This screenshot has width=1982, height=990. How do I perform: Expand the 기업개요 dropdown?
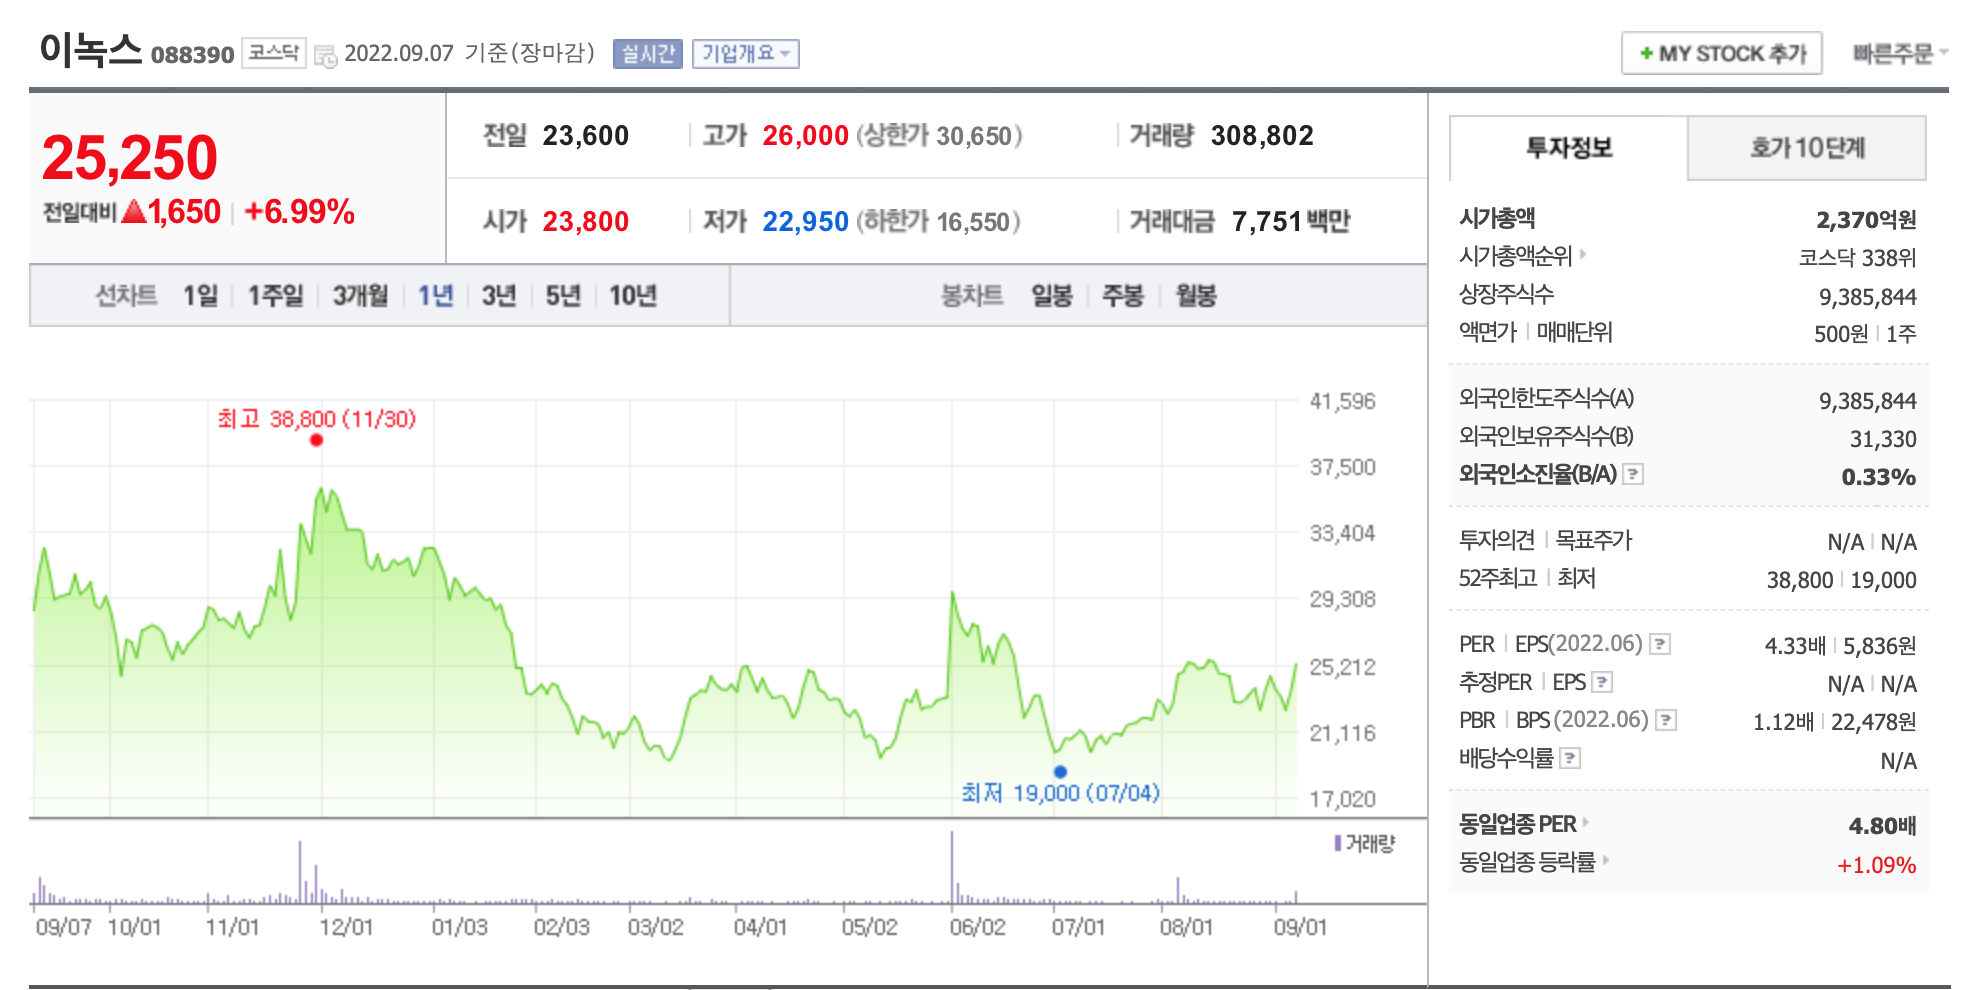tap(745, 53)
